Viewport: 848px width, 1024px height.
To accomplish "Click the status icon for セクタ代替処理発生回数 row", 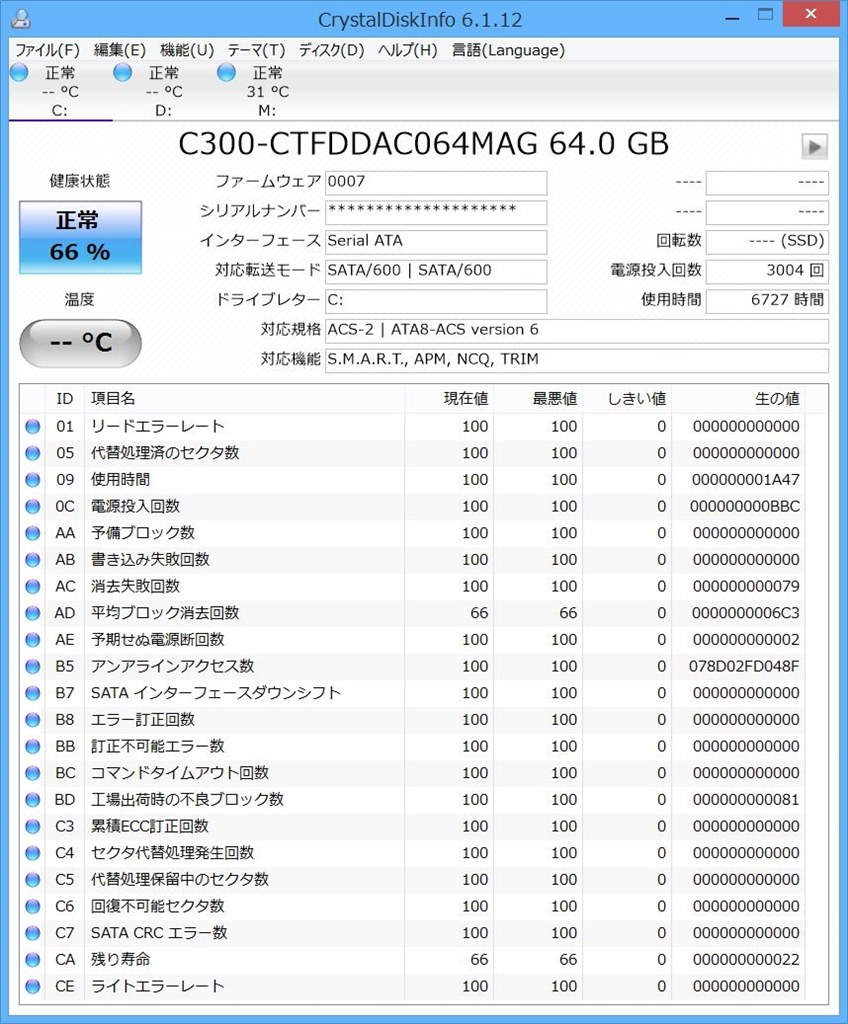I will 33,853.
